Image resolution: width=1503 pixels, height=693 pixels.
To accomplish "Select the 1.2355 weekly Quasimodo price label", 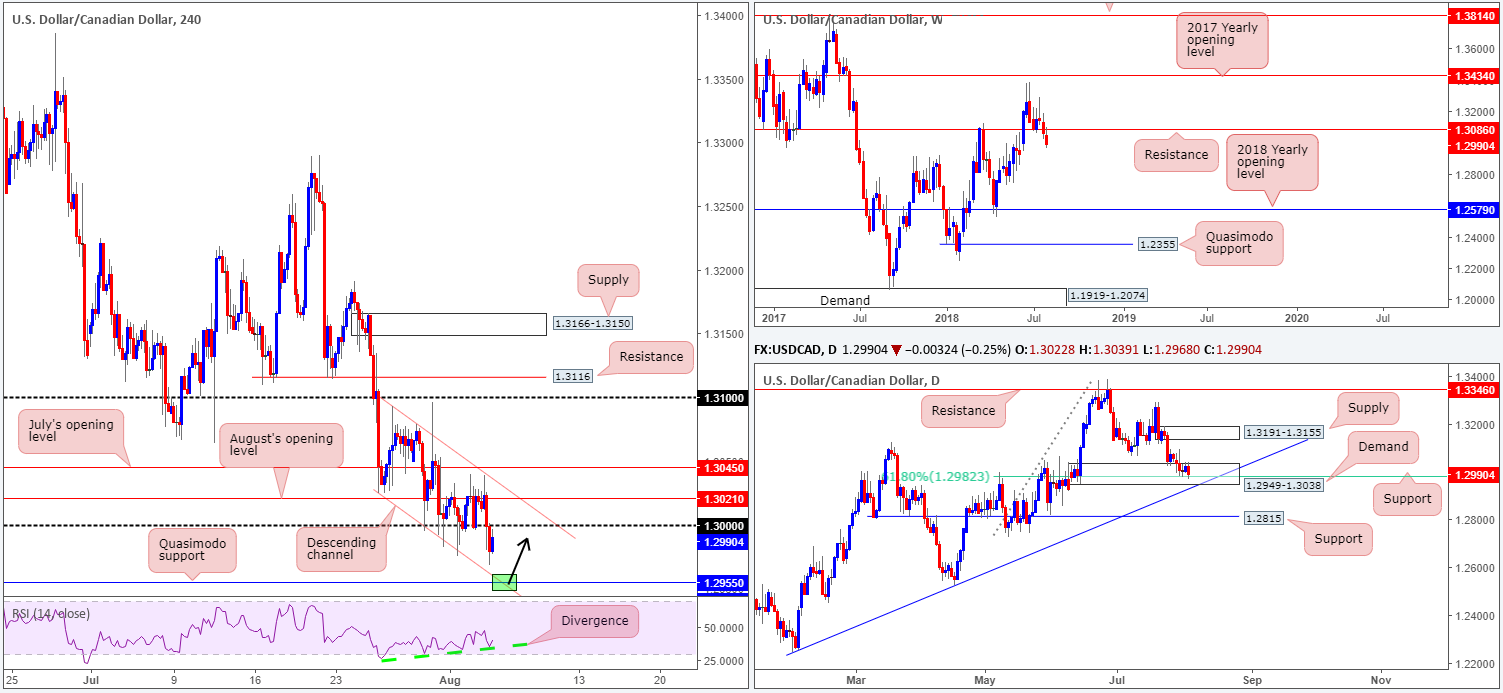I will 1158,244.
